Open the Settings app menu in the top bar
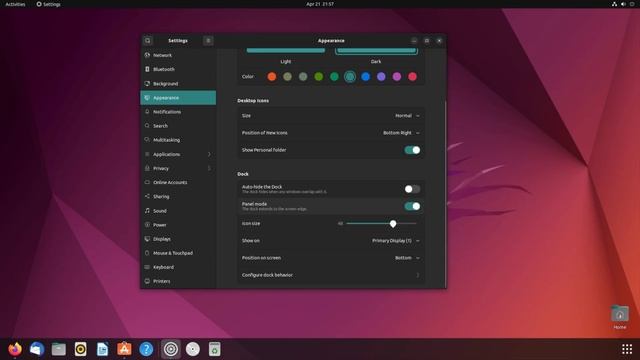 pos(48,4)
